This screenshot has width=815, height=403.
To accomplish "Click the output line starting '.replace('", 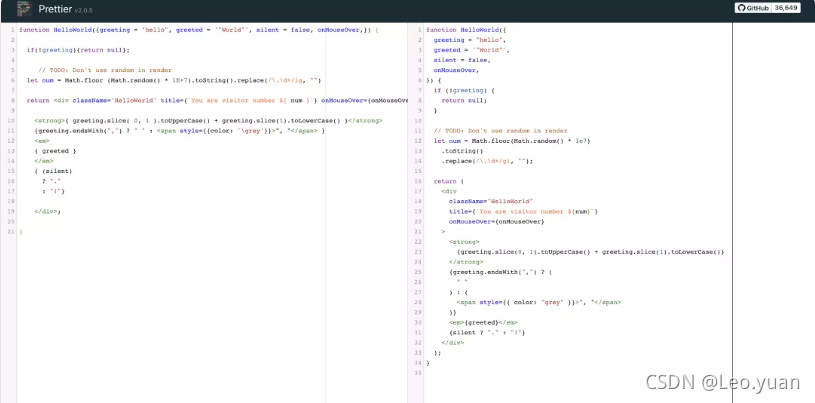I will point(487,161).
